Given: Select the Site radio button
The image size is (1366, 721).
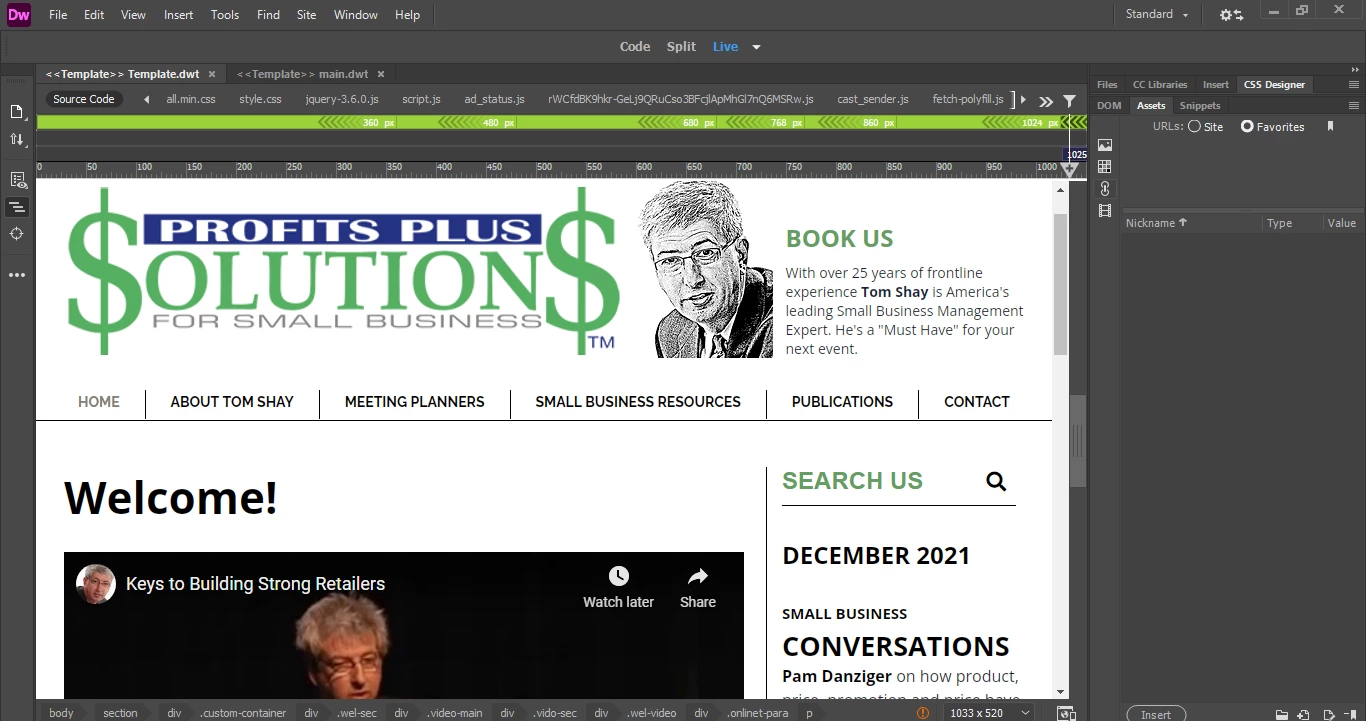Looking at the screenshot, I should coord(1194,127).
